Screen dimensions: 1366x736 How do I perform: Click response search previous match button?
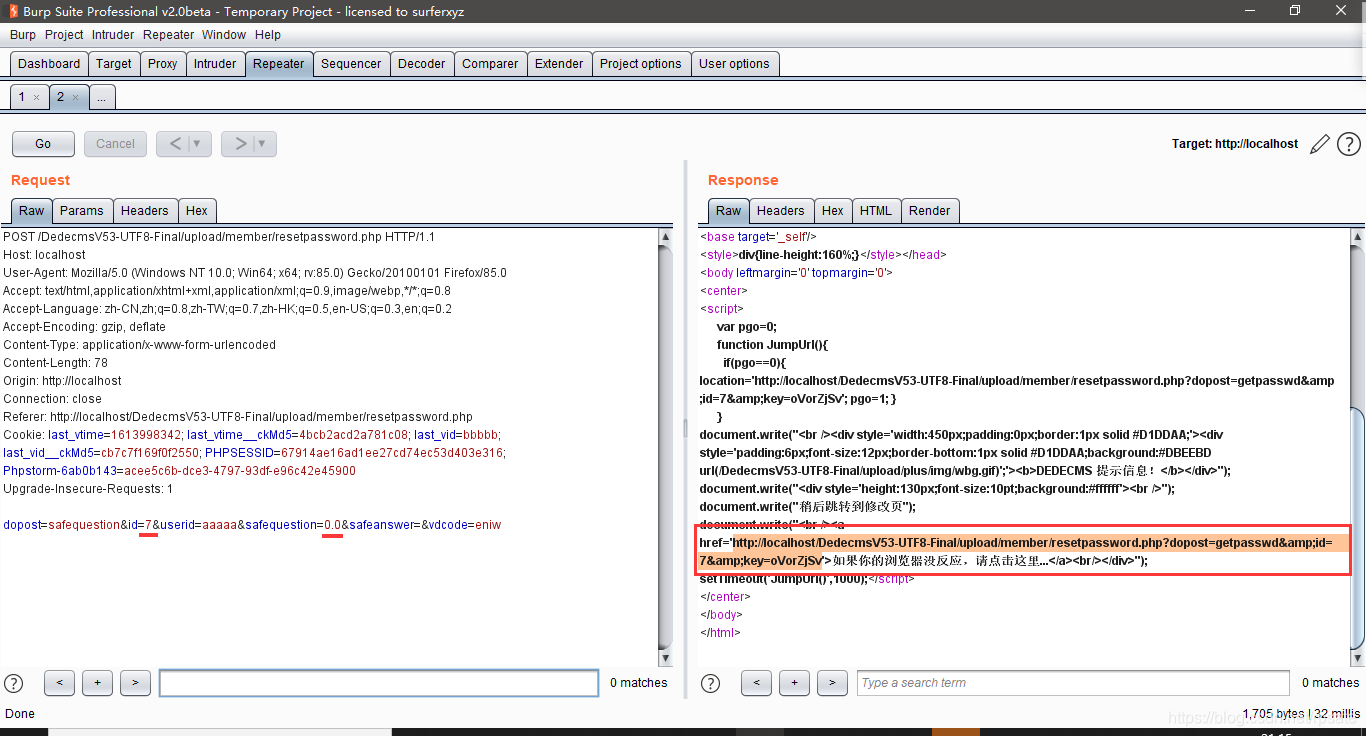(756, 683)
